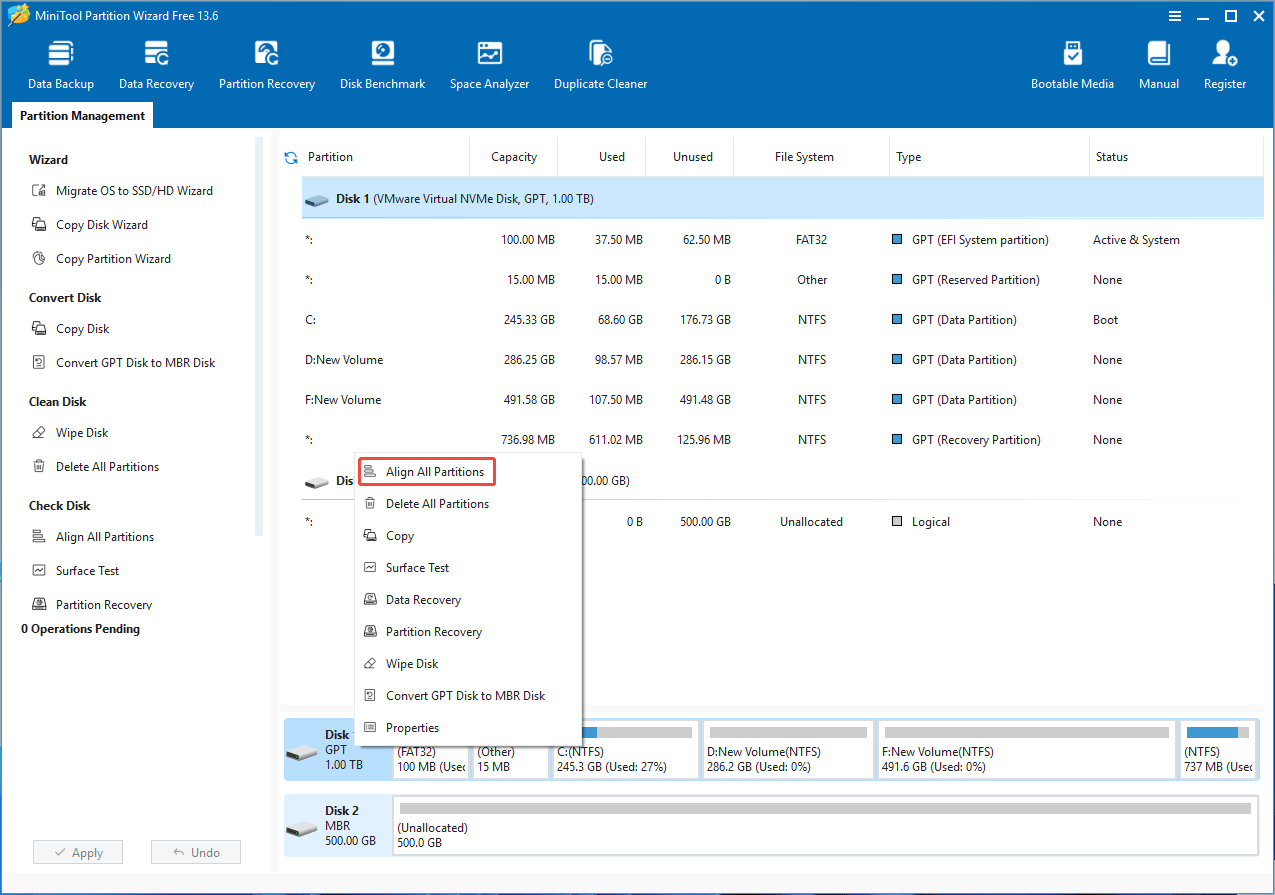Viewport: 1275px width, 895px height.
Task: Open the Manual
Action: coord(1159,66)
